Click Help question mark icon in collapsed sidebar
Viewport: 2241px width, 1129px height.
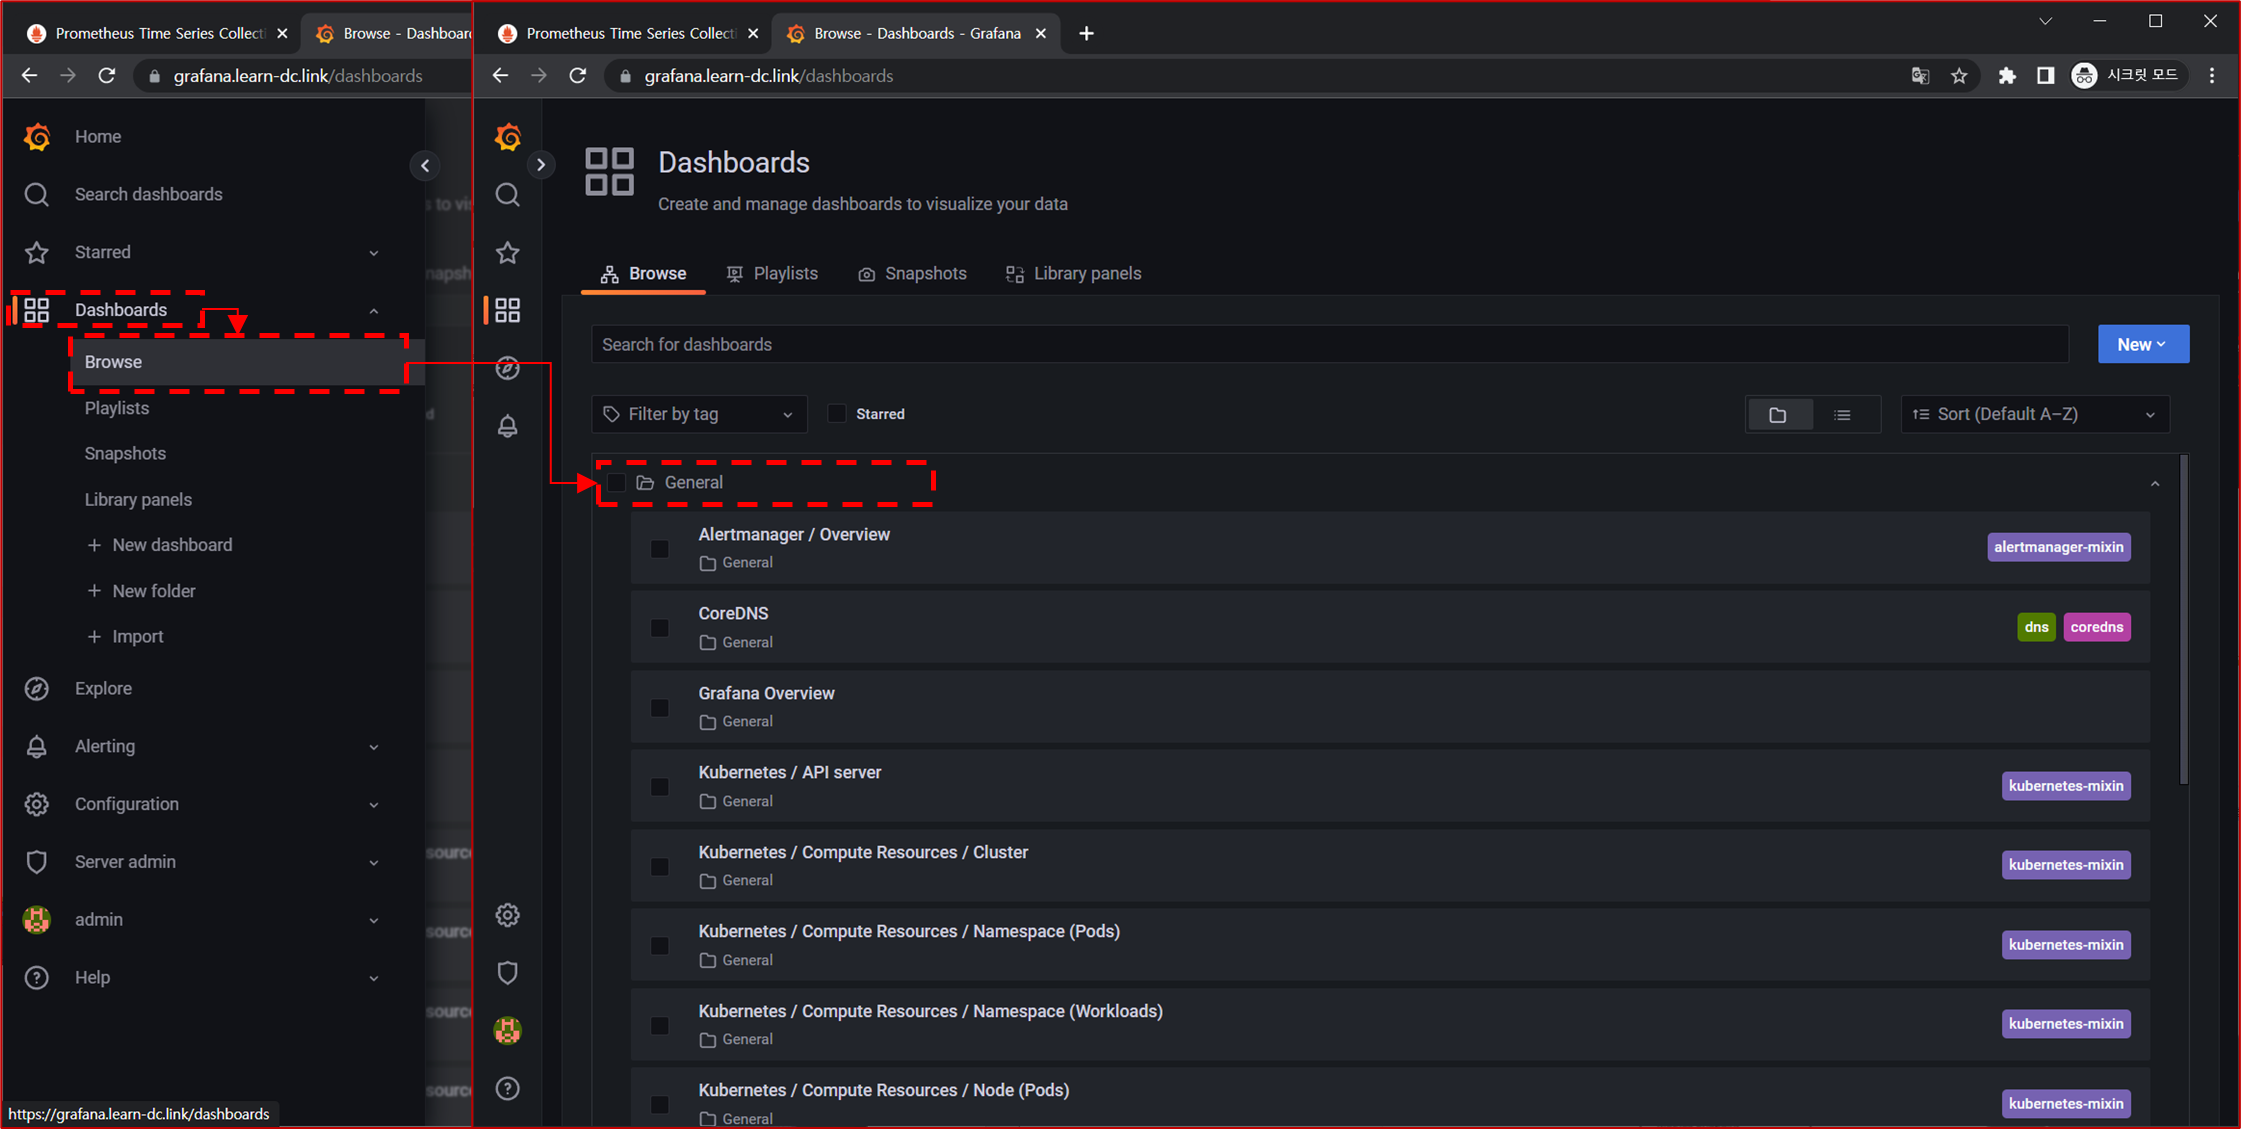tap(508, 1088)
